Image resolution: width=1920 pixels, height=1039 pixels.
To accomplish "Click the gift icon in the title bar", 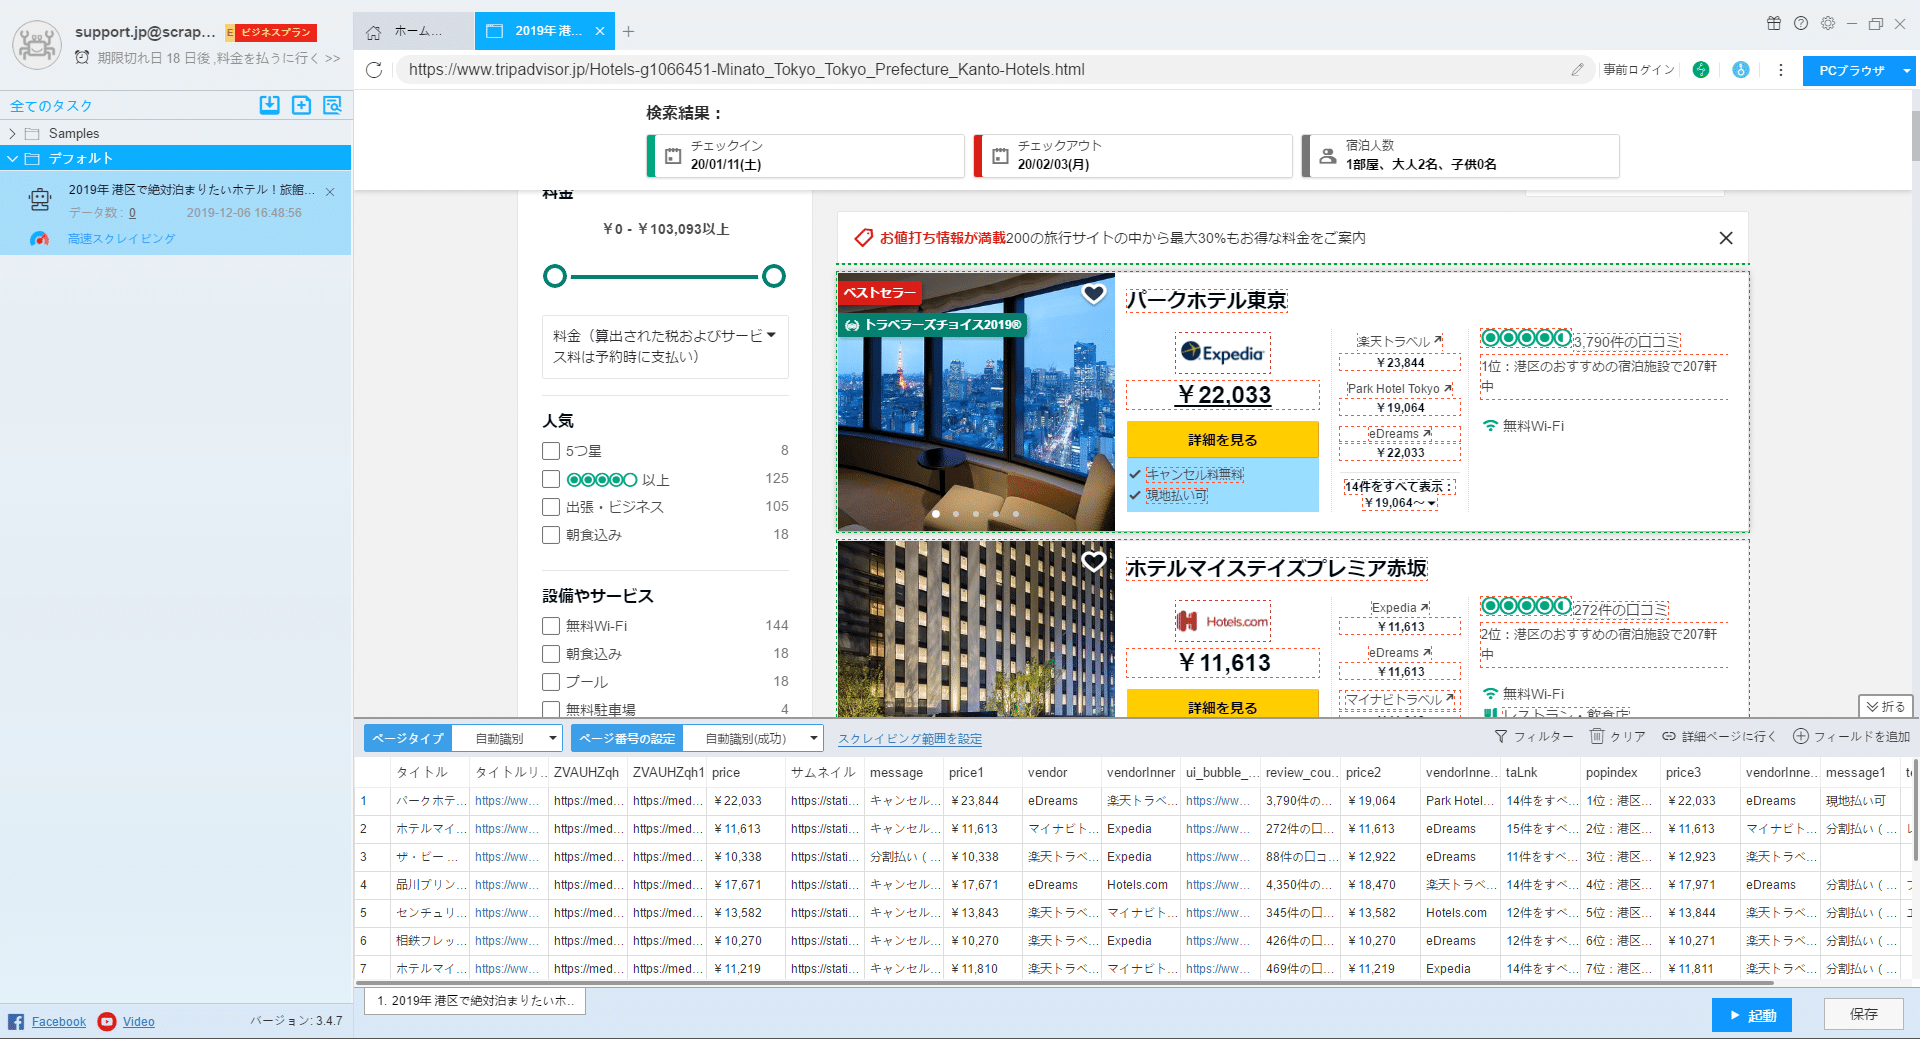I will coord(1774,24).
